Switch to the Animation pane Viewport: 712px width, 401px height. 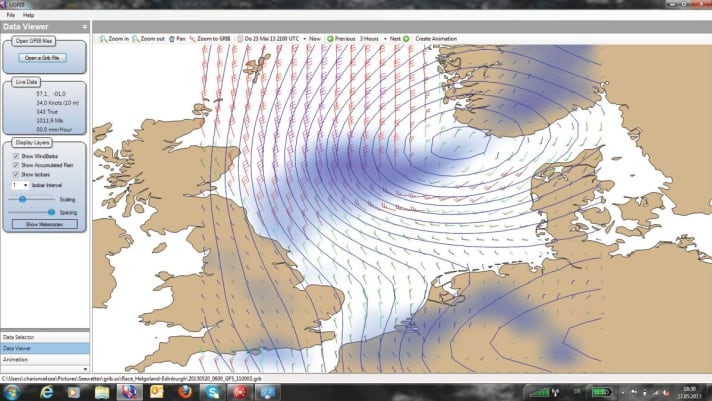(45, 359)
